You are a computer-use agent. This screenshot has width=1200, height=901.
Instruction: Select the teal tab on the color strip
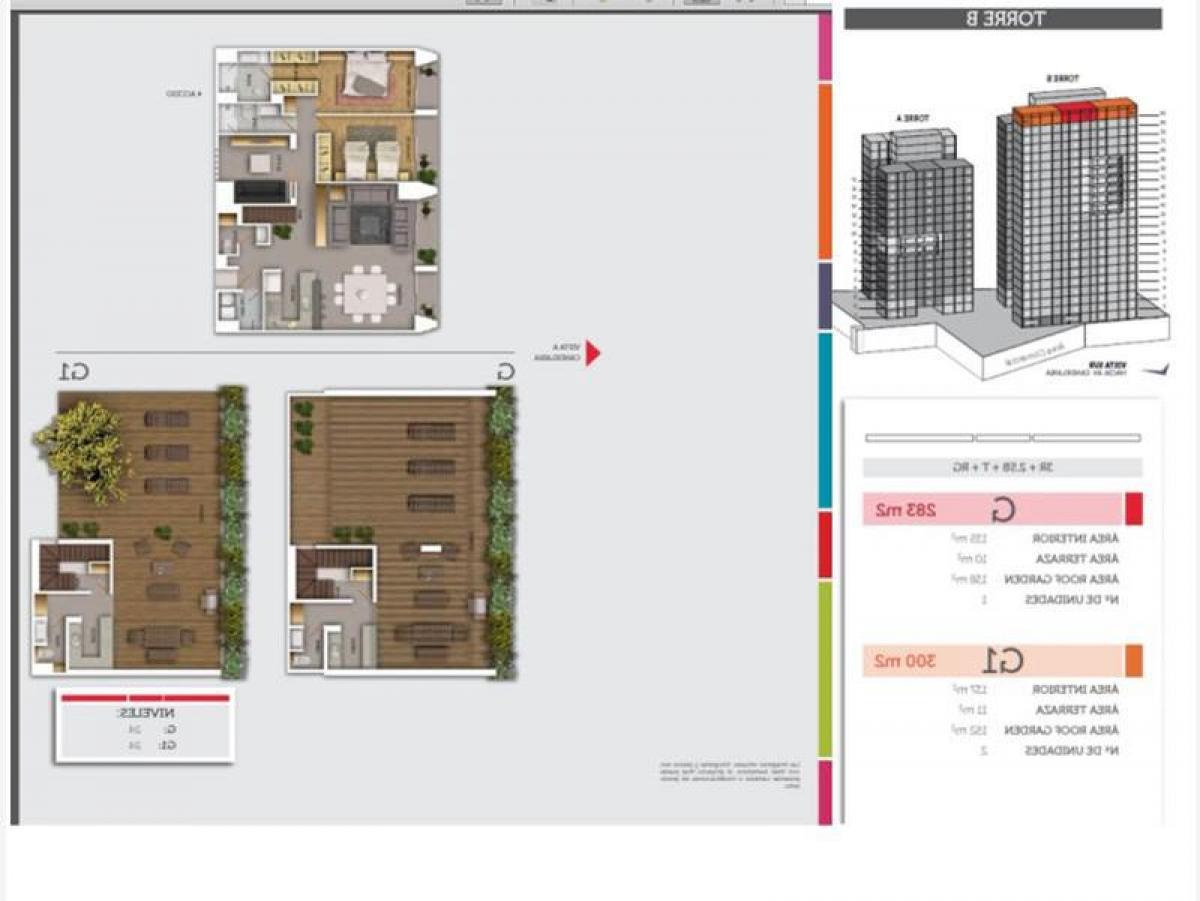pos(825,420)
